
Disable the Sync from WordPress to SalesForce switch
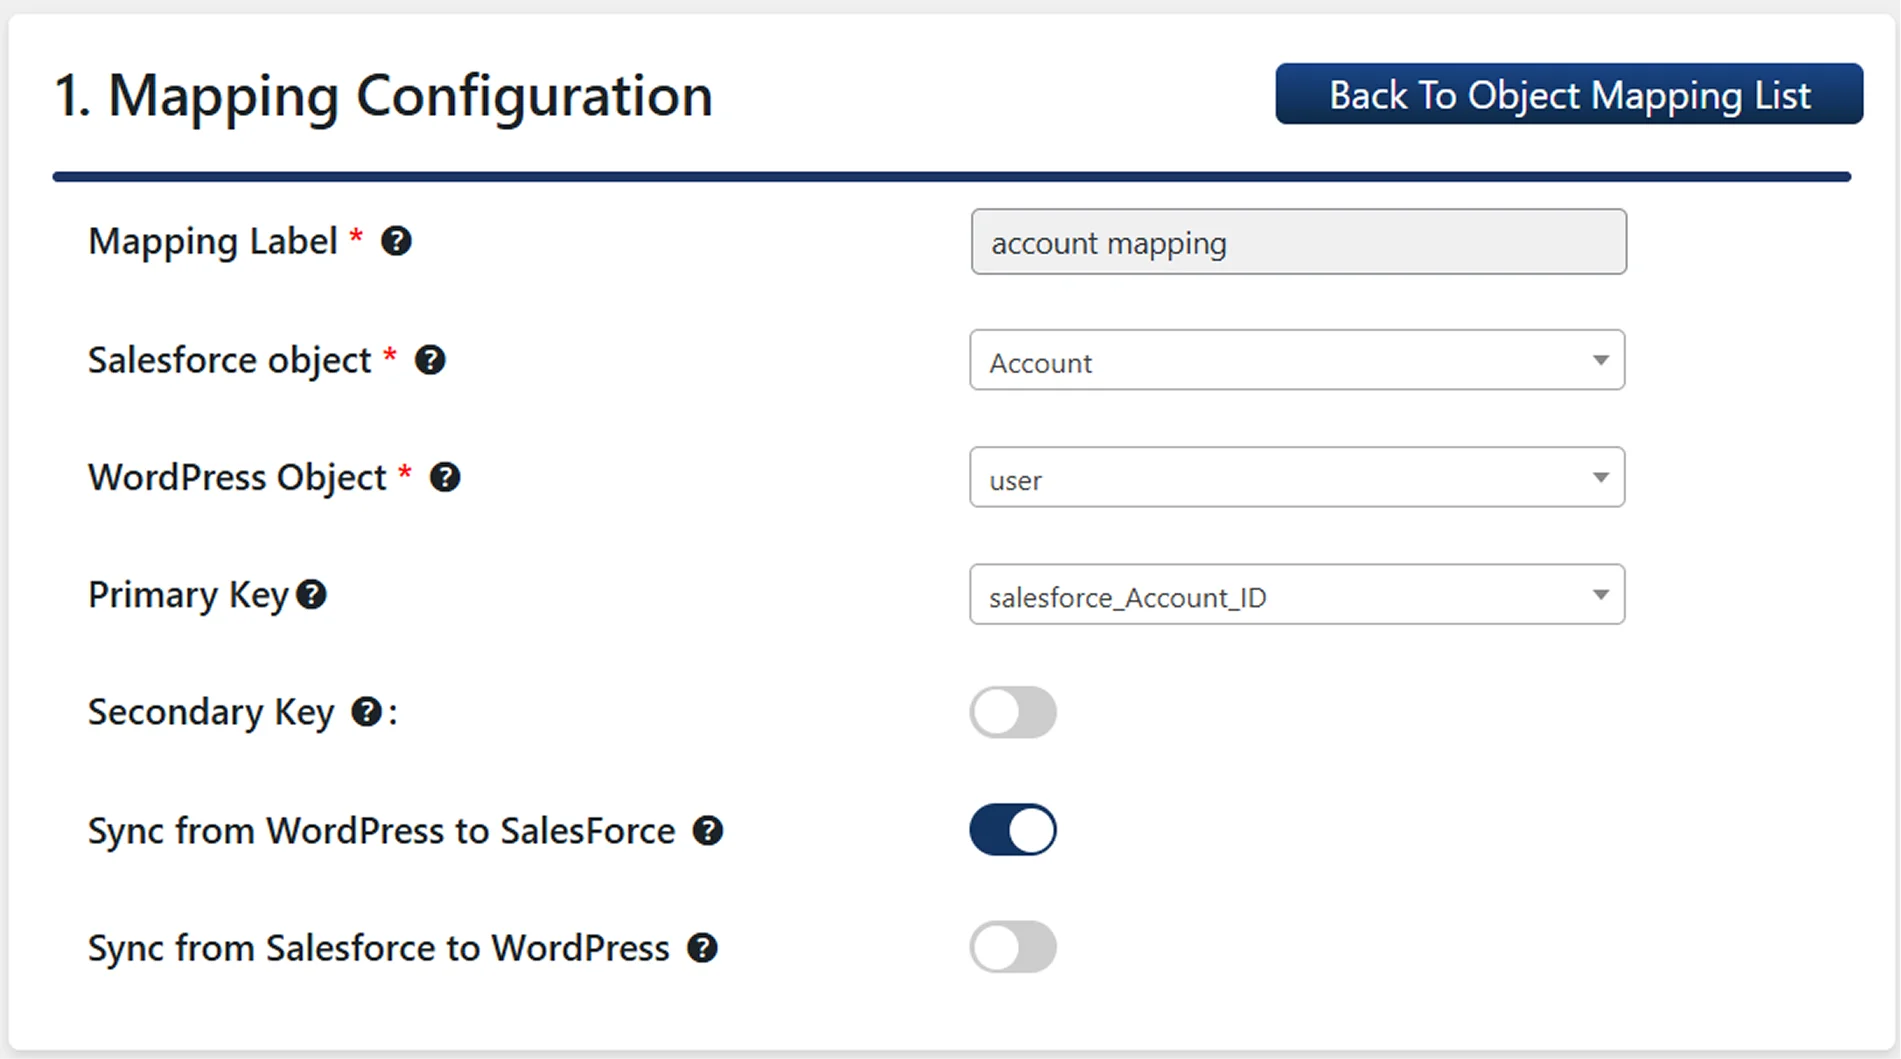point(1012,830)
